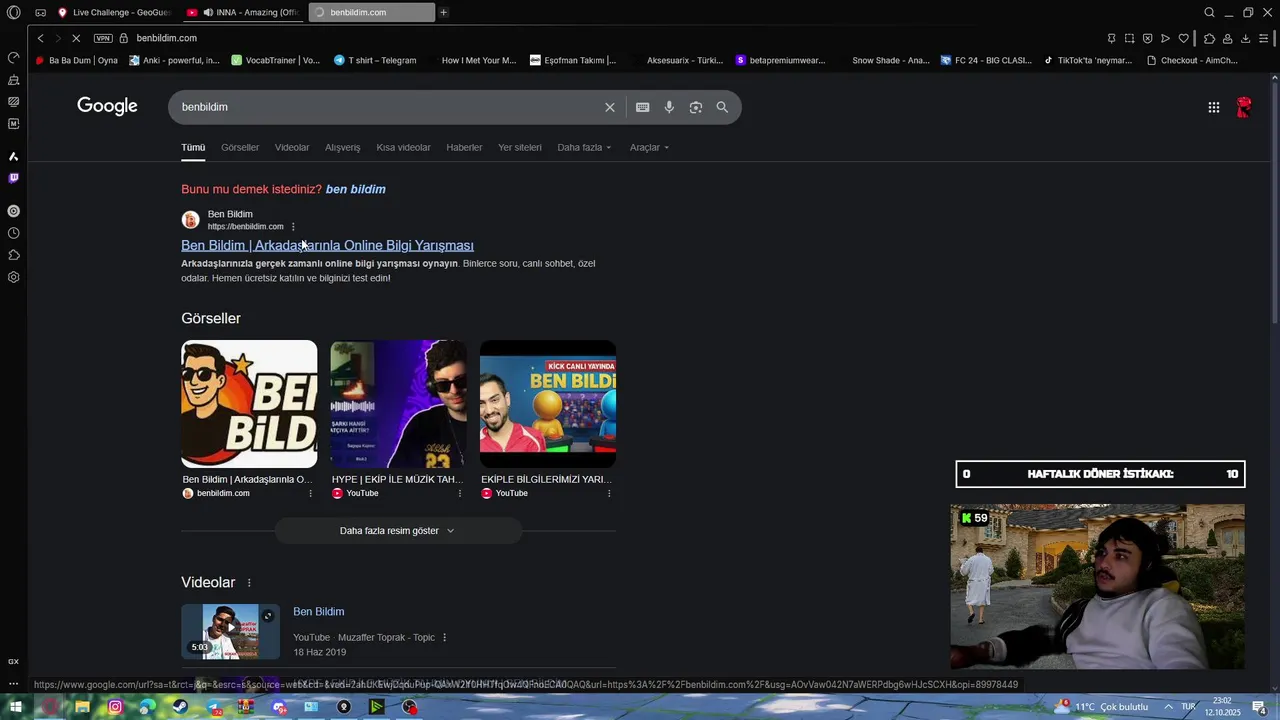Open the Easy Setup menu icon
The height and width of the screenshot is (720, 1280).
tap(1264, 38)
